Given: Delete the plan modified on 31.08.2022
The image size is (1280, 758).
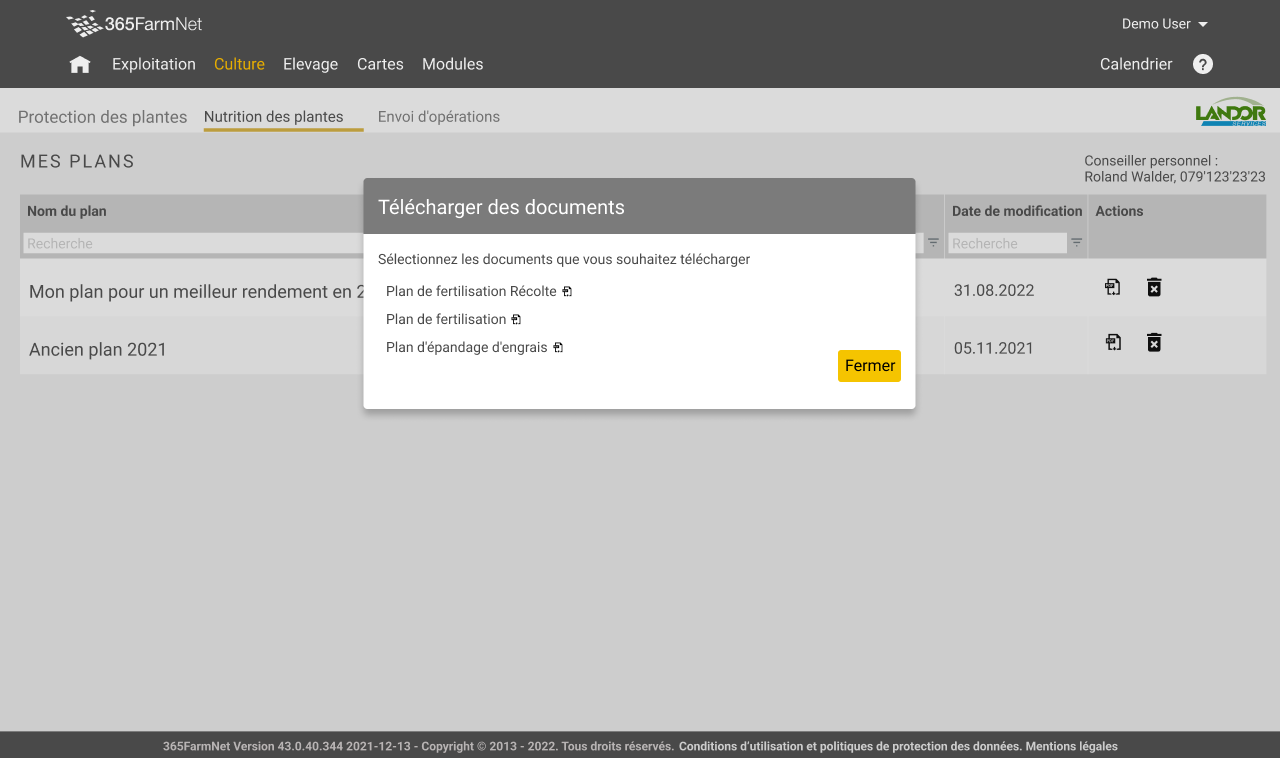Looking at the screenshot, I should pos(1154,288).
